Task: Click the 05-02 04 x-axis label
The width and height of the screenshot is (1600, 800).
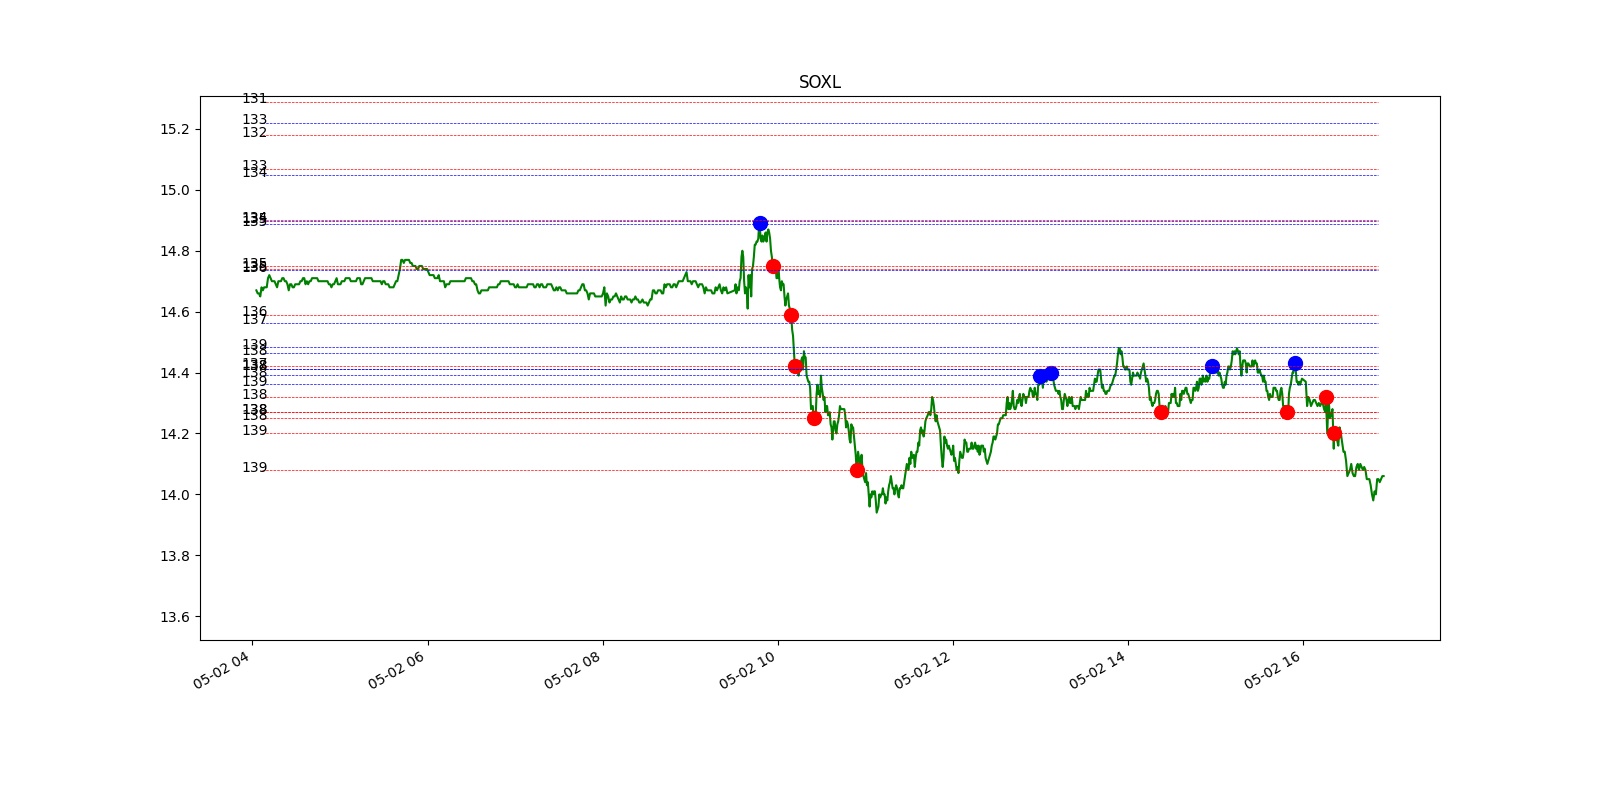Action: coord(221,669)
